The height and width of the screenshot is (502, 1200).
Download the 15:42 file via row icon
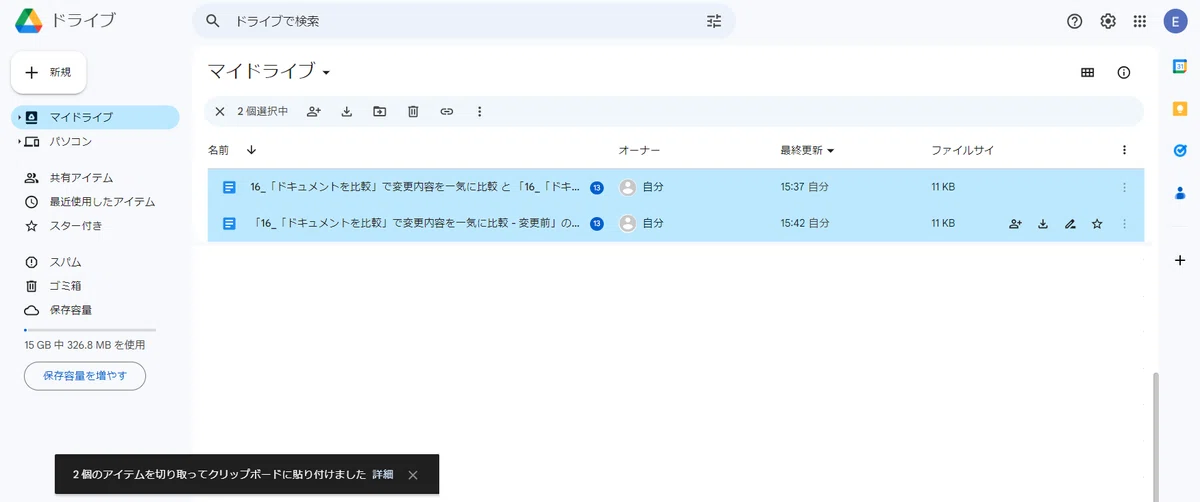point(1043,224)
